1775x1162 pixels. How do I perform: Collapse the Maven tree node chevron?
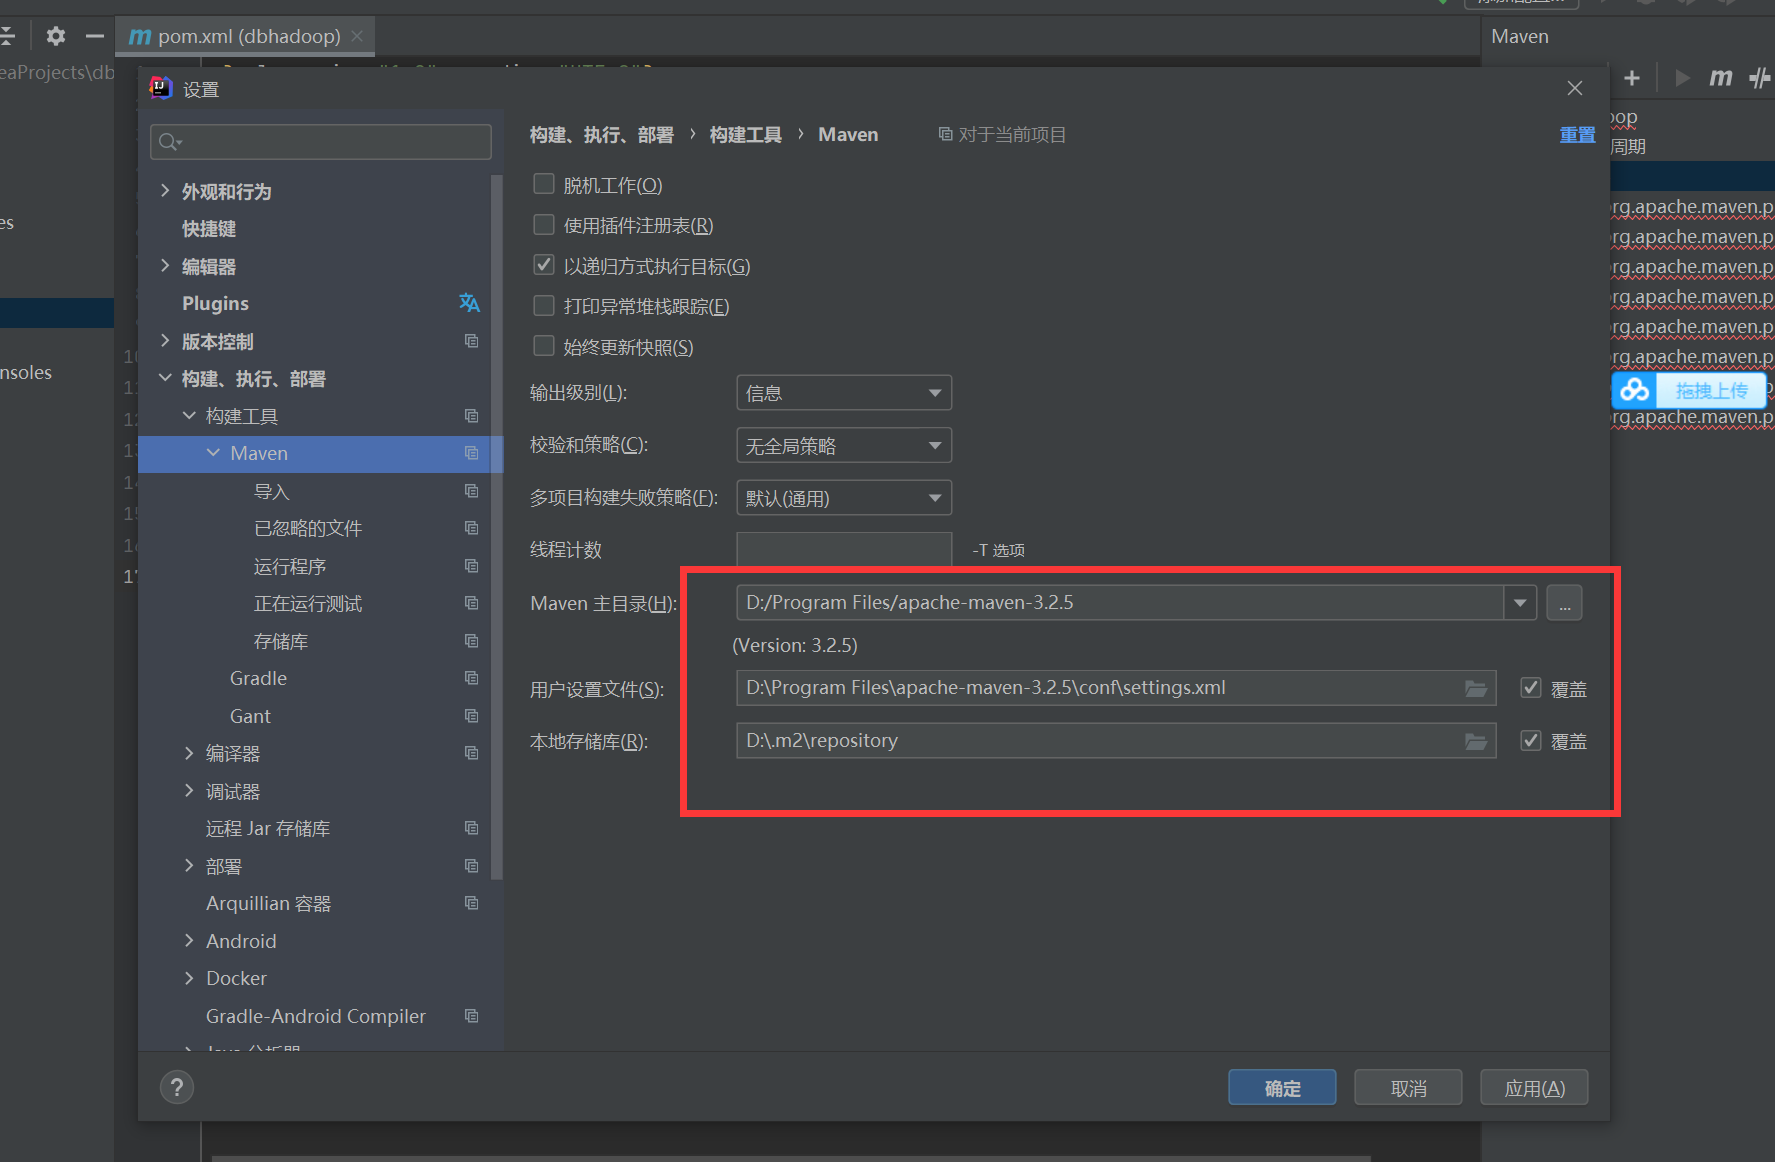[213, 453]
